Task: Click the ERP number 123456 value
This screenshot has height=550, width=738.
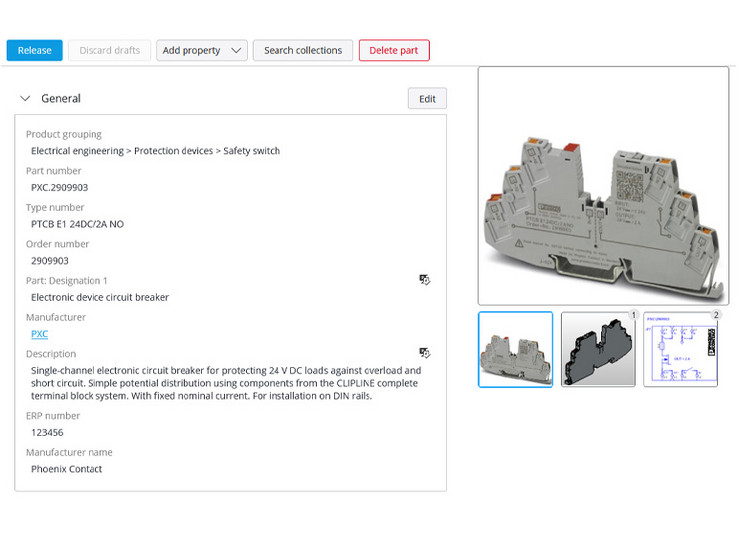Action: [49, 432]
